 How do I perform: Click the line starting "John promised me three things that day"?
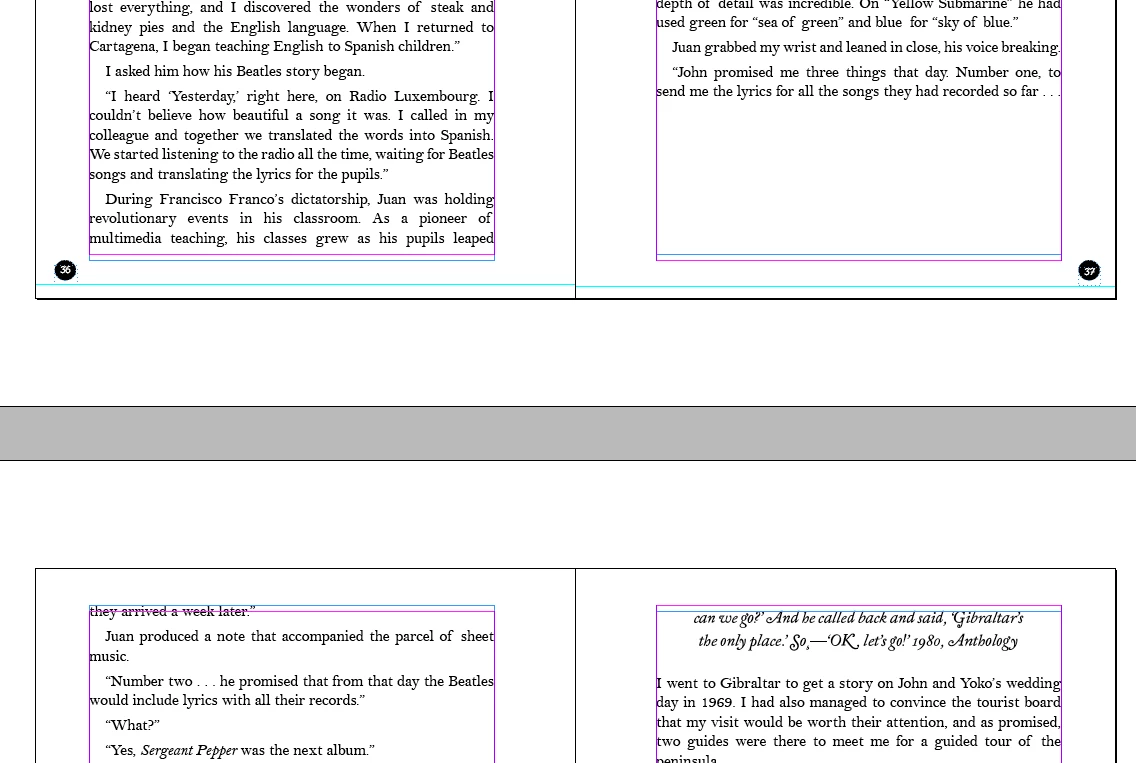[x=866, y=72]
